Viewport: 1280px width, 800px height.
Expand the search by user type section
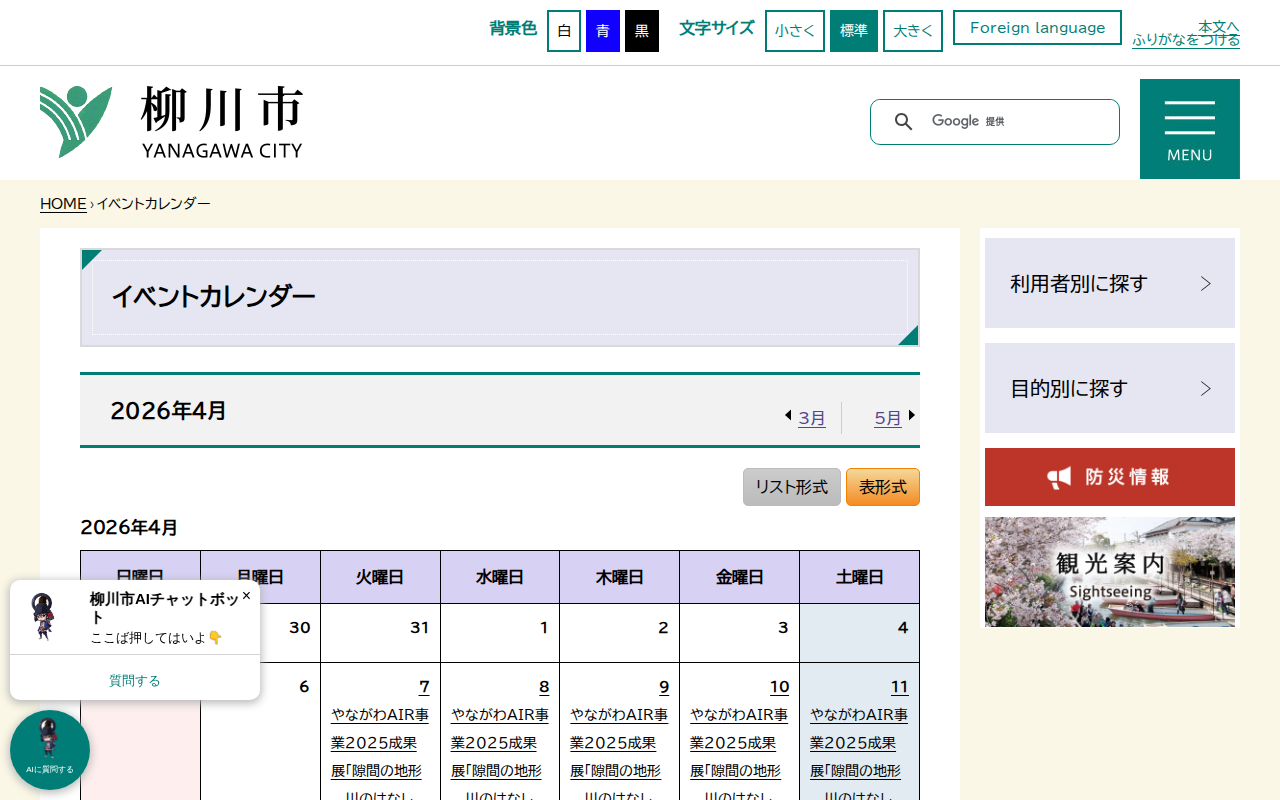(x=1109, y=283)
